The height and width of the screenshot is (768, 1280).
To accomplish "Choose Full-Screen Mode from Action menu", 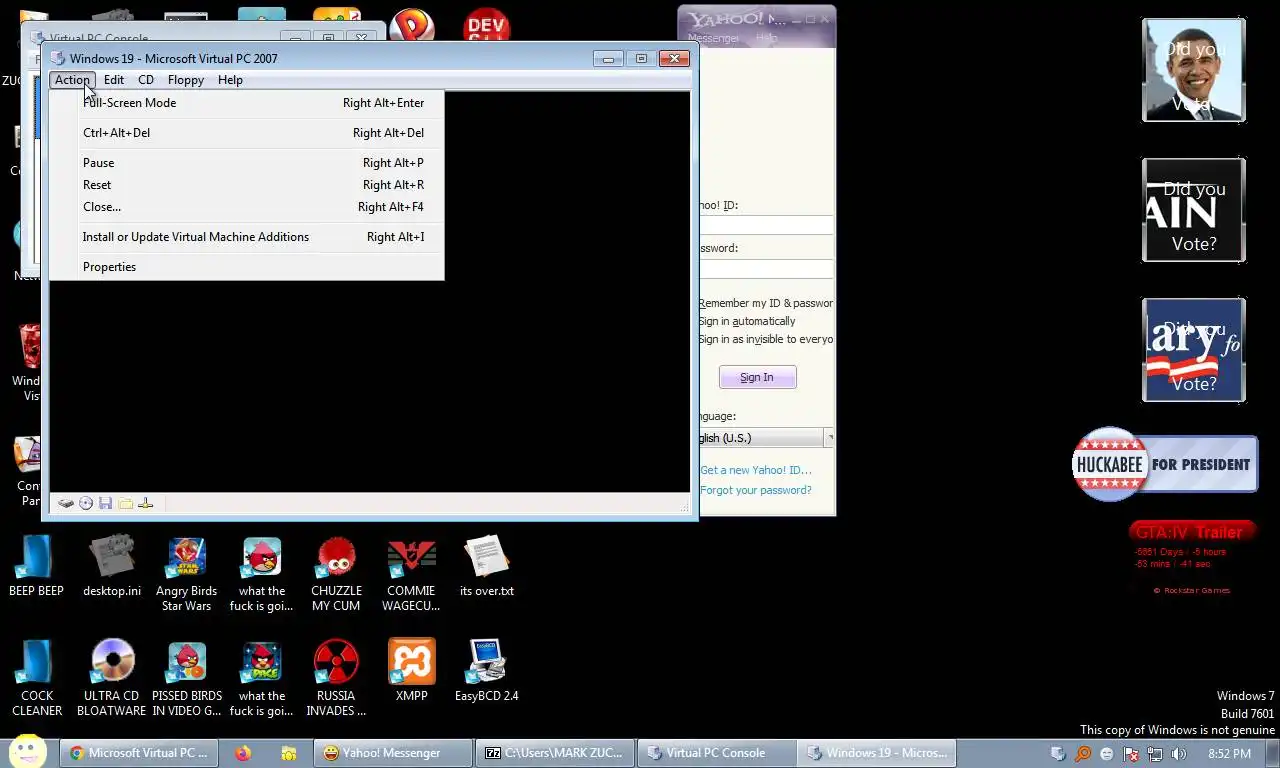I will pos(247,103).
